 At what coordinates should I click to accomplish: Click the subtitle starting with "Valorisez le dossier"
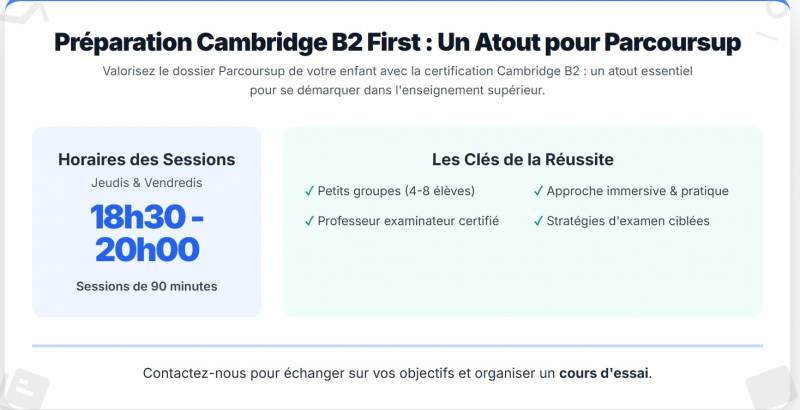[398, 81]
